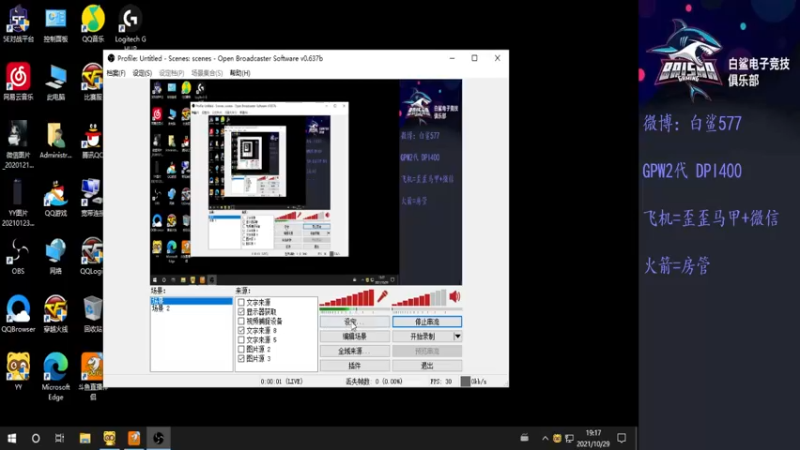Select the OBS icon in the taskbar
The image size is (800, 450).
coord(158,438)
